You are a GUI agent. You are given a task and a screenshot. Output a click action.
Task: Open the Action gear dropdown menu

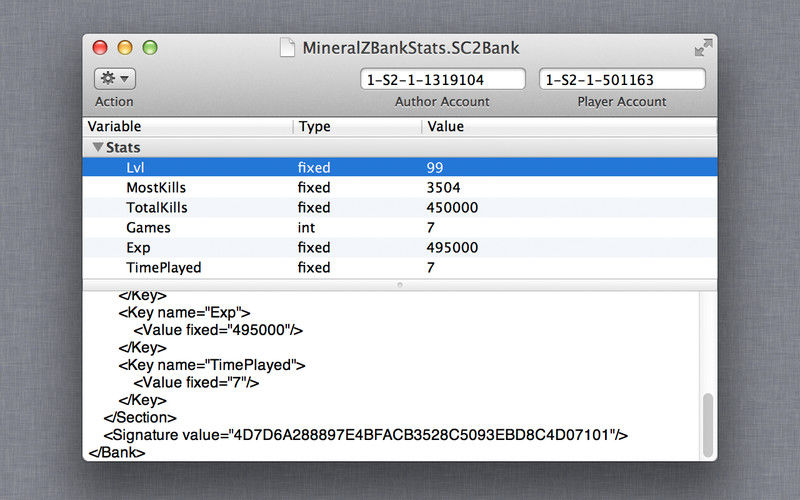point(114,79)
